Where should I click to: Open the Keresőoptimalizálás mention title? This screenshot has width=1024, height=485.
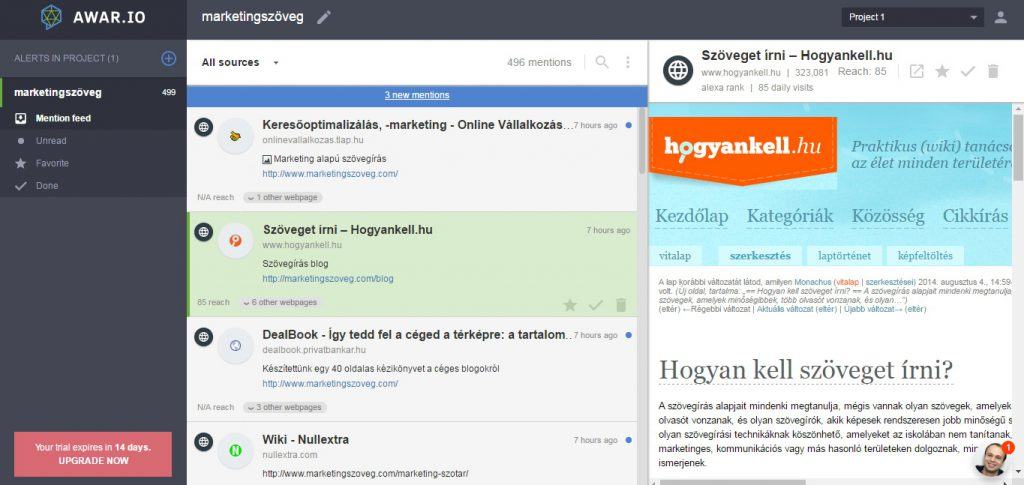(x=417, y=125)
